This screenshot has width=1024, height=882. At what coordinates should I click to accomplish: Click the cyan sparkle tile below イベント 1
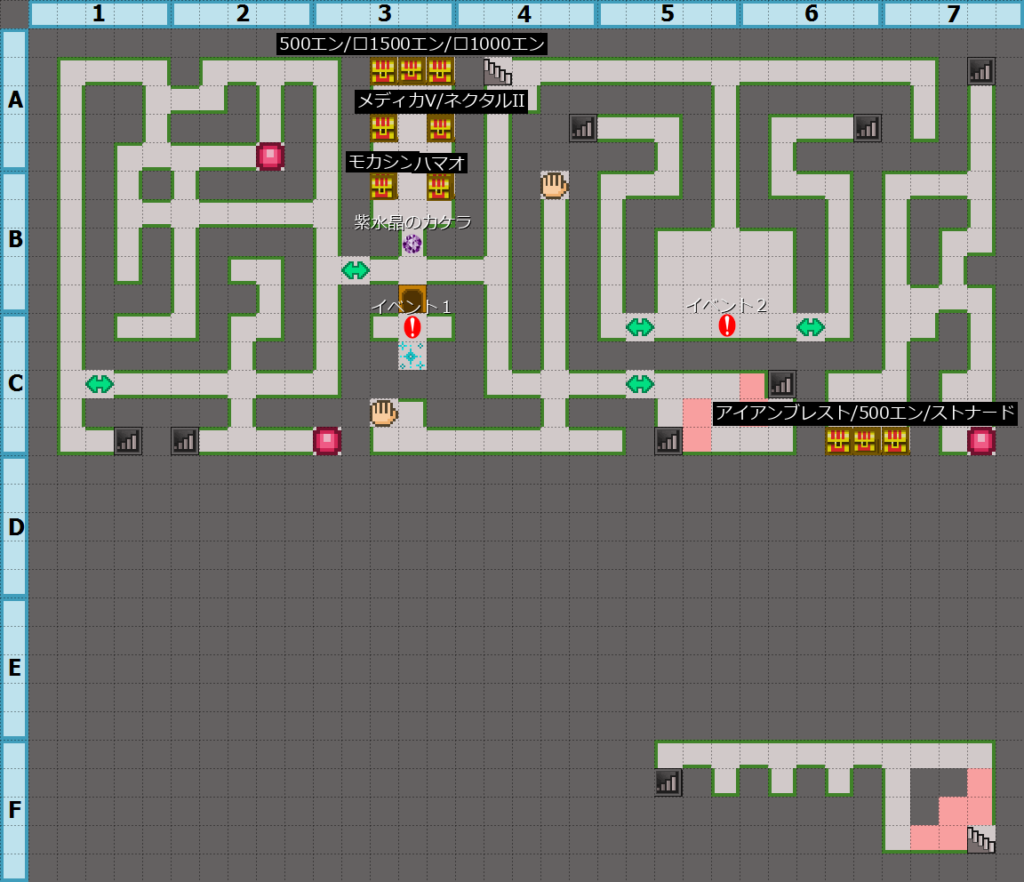[412, 355]
